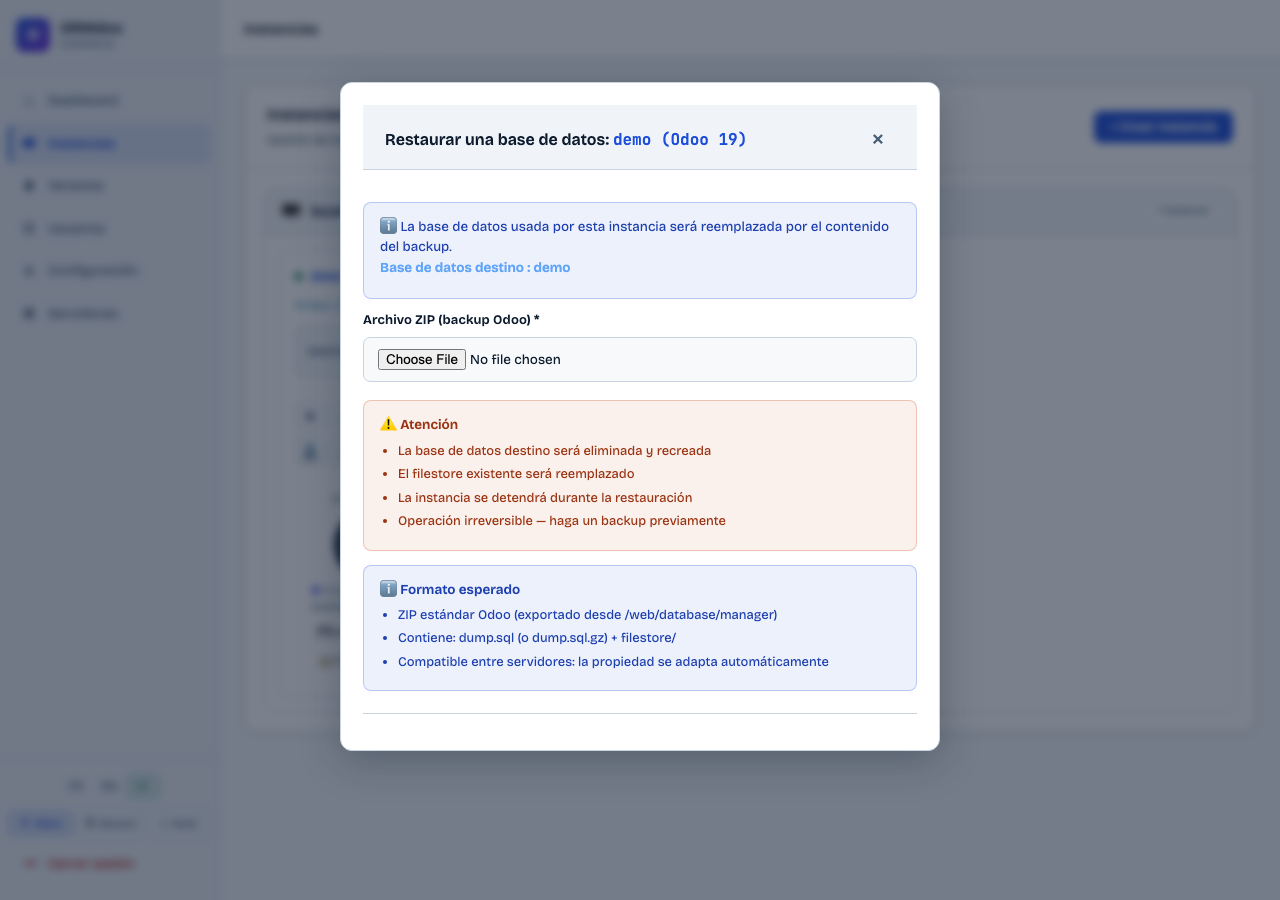Click the 'Restaurar una base de datos:' title
The width and height of the screenshot is (1280, 900).
tap(497, 140)
